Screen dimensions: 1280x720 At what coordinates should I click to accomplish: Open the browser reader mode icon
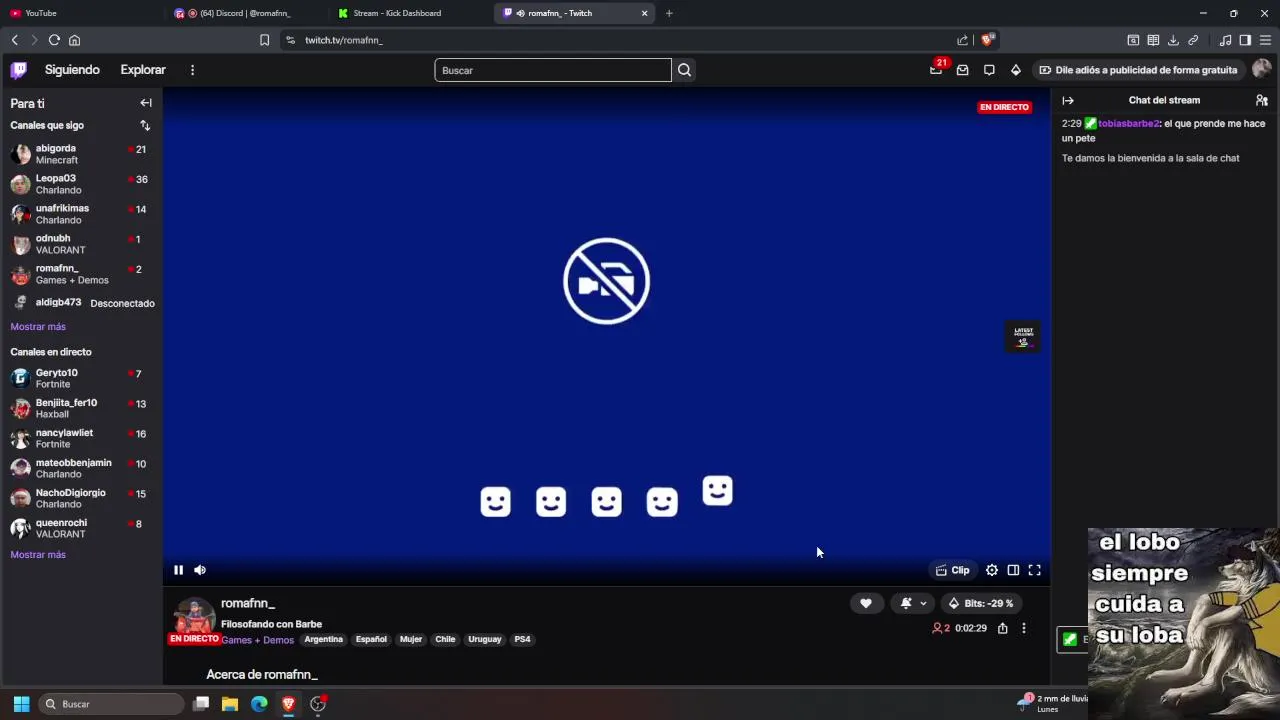(x=1153, y=40)
